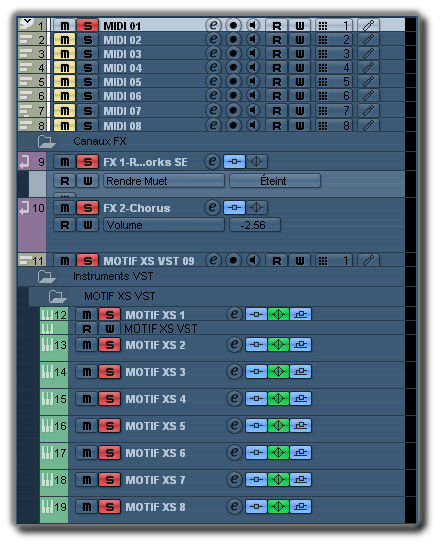Open channel settings (e) for MIDI 01
Image resolution: width=444 pixels, height=550 pixels.
(x=213, y=26)
